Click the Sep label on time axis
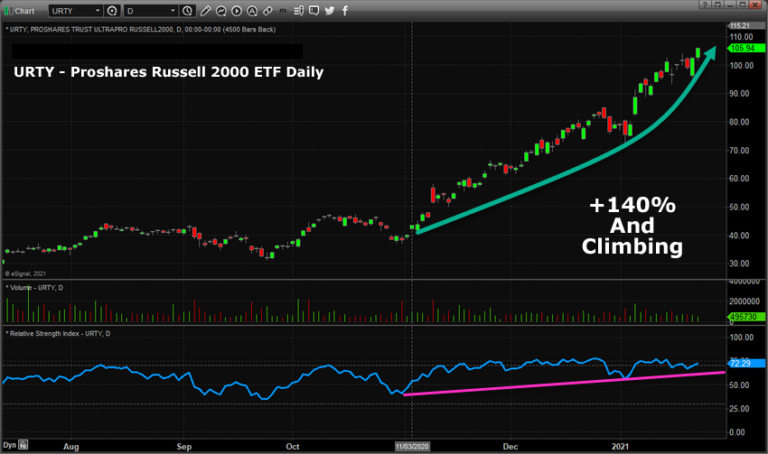This screenshot has width=768, height=454. (x=184, y=446)
